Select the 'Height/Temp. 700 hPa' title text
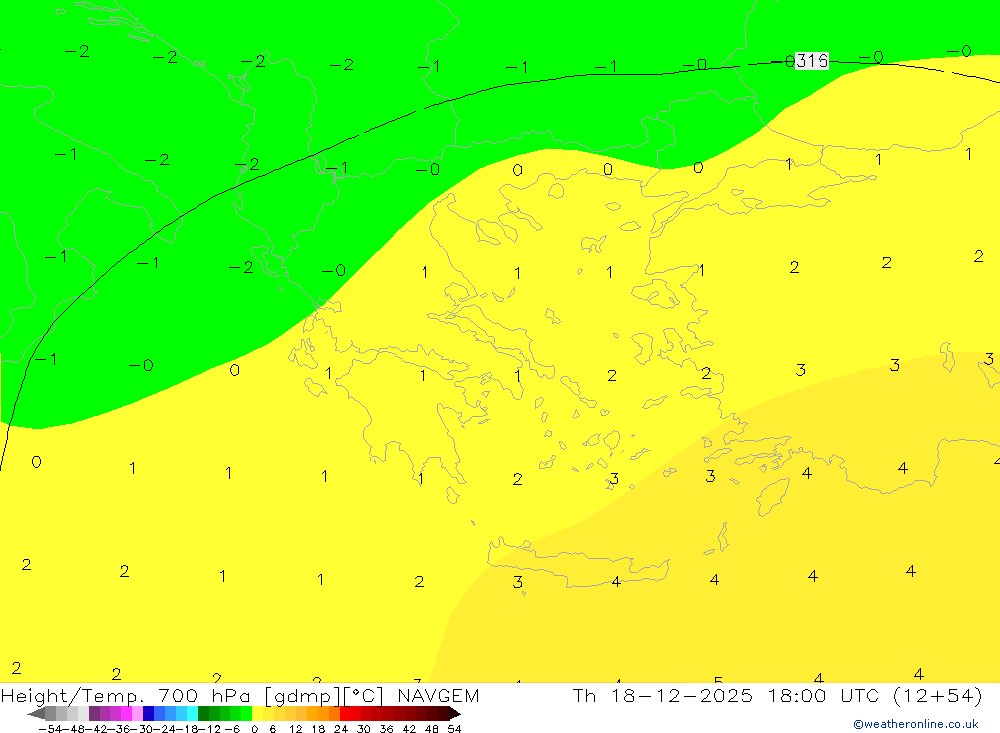Viewport: 1000px width, 733px height. coord(126,695)
